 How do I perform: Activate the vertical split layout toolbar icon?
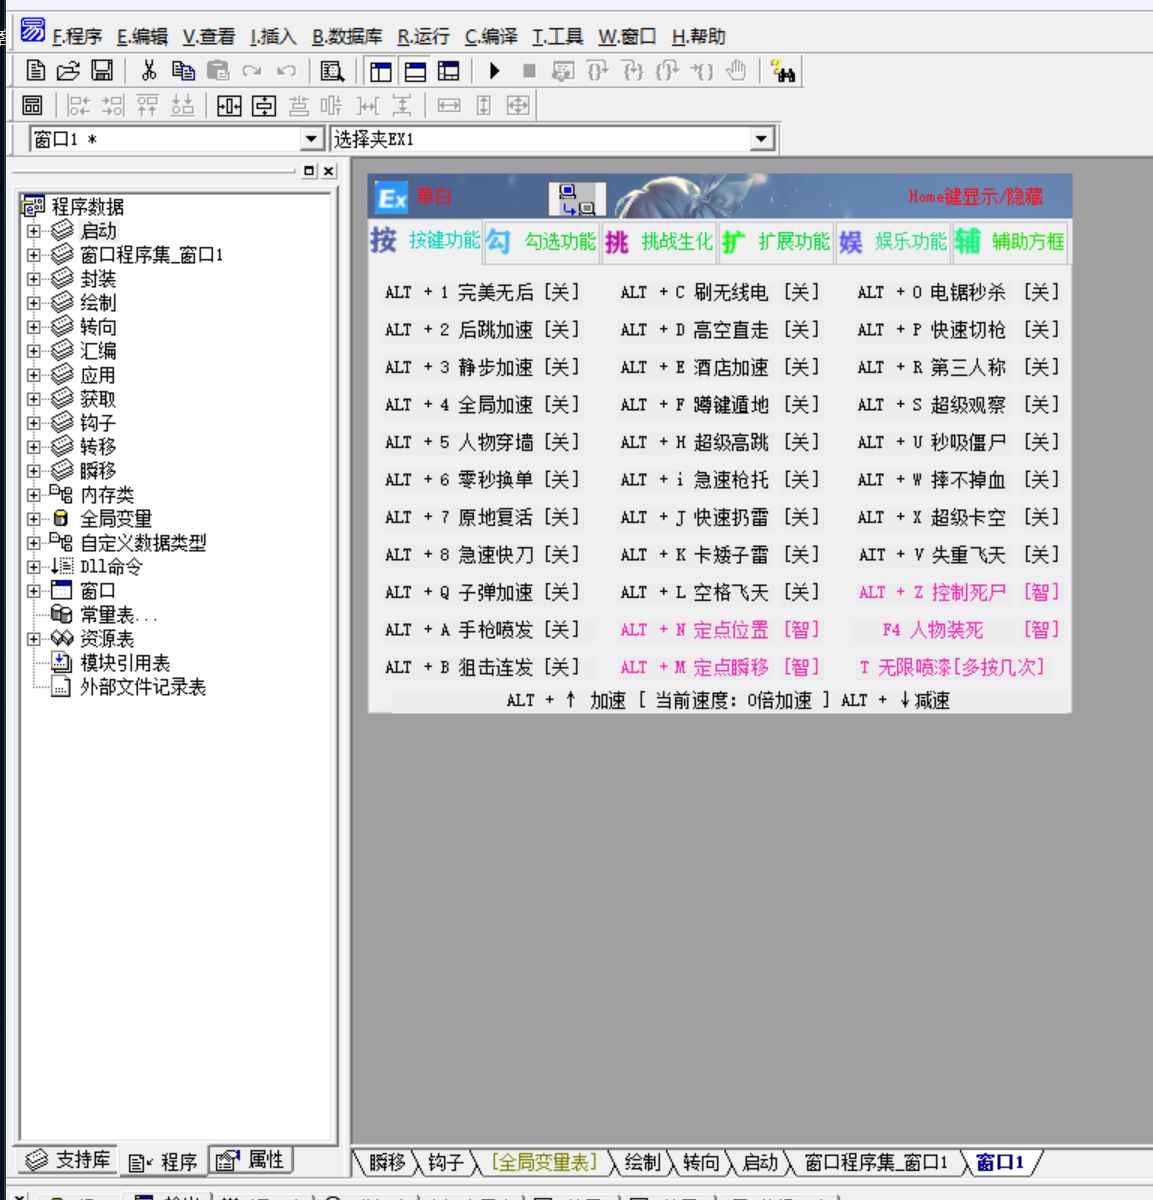tap(379, 70)
